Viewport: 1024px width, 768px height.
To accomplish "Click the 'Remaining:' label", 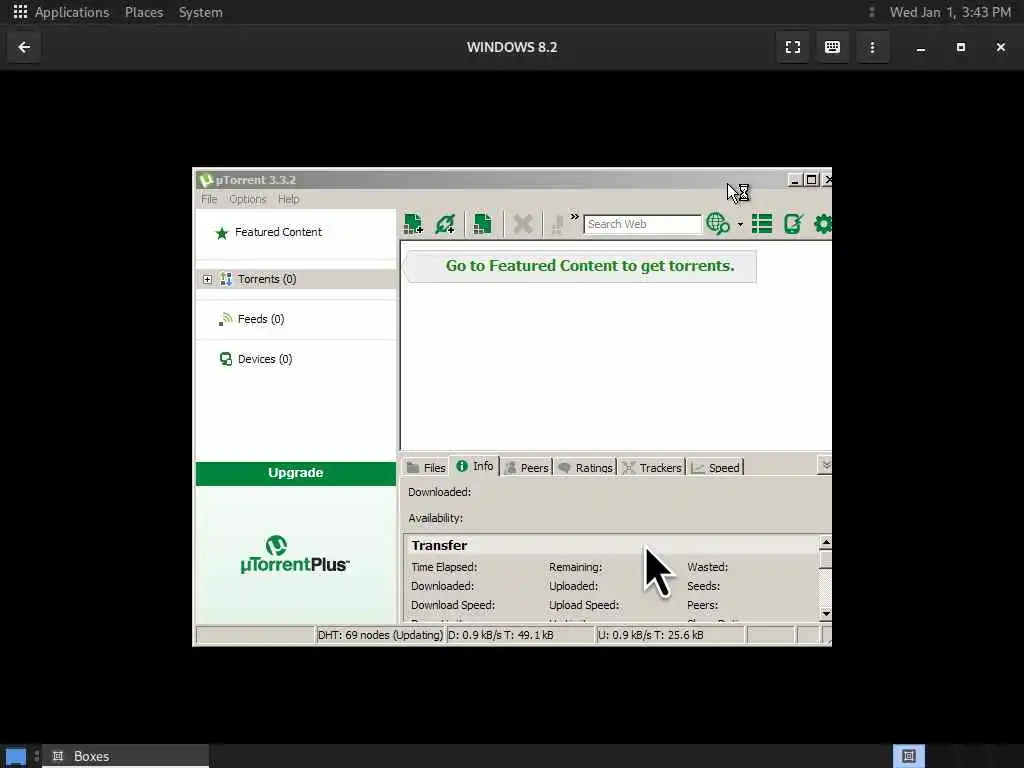I will click(575, 568).
